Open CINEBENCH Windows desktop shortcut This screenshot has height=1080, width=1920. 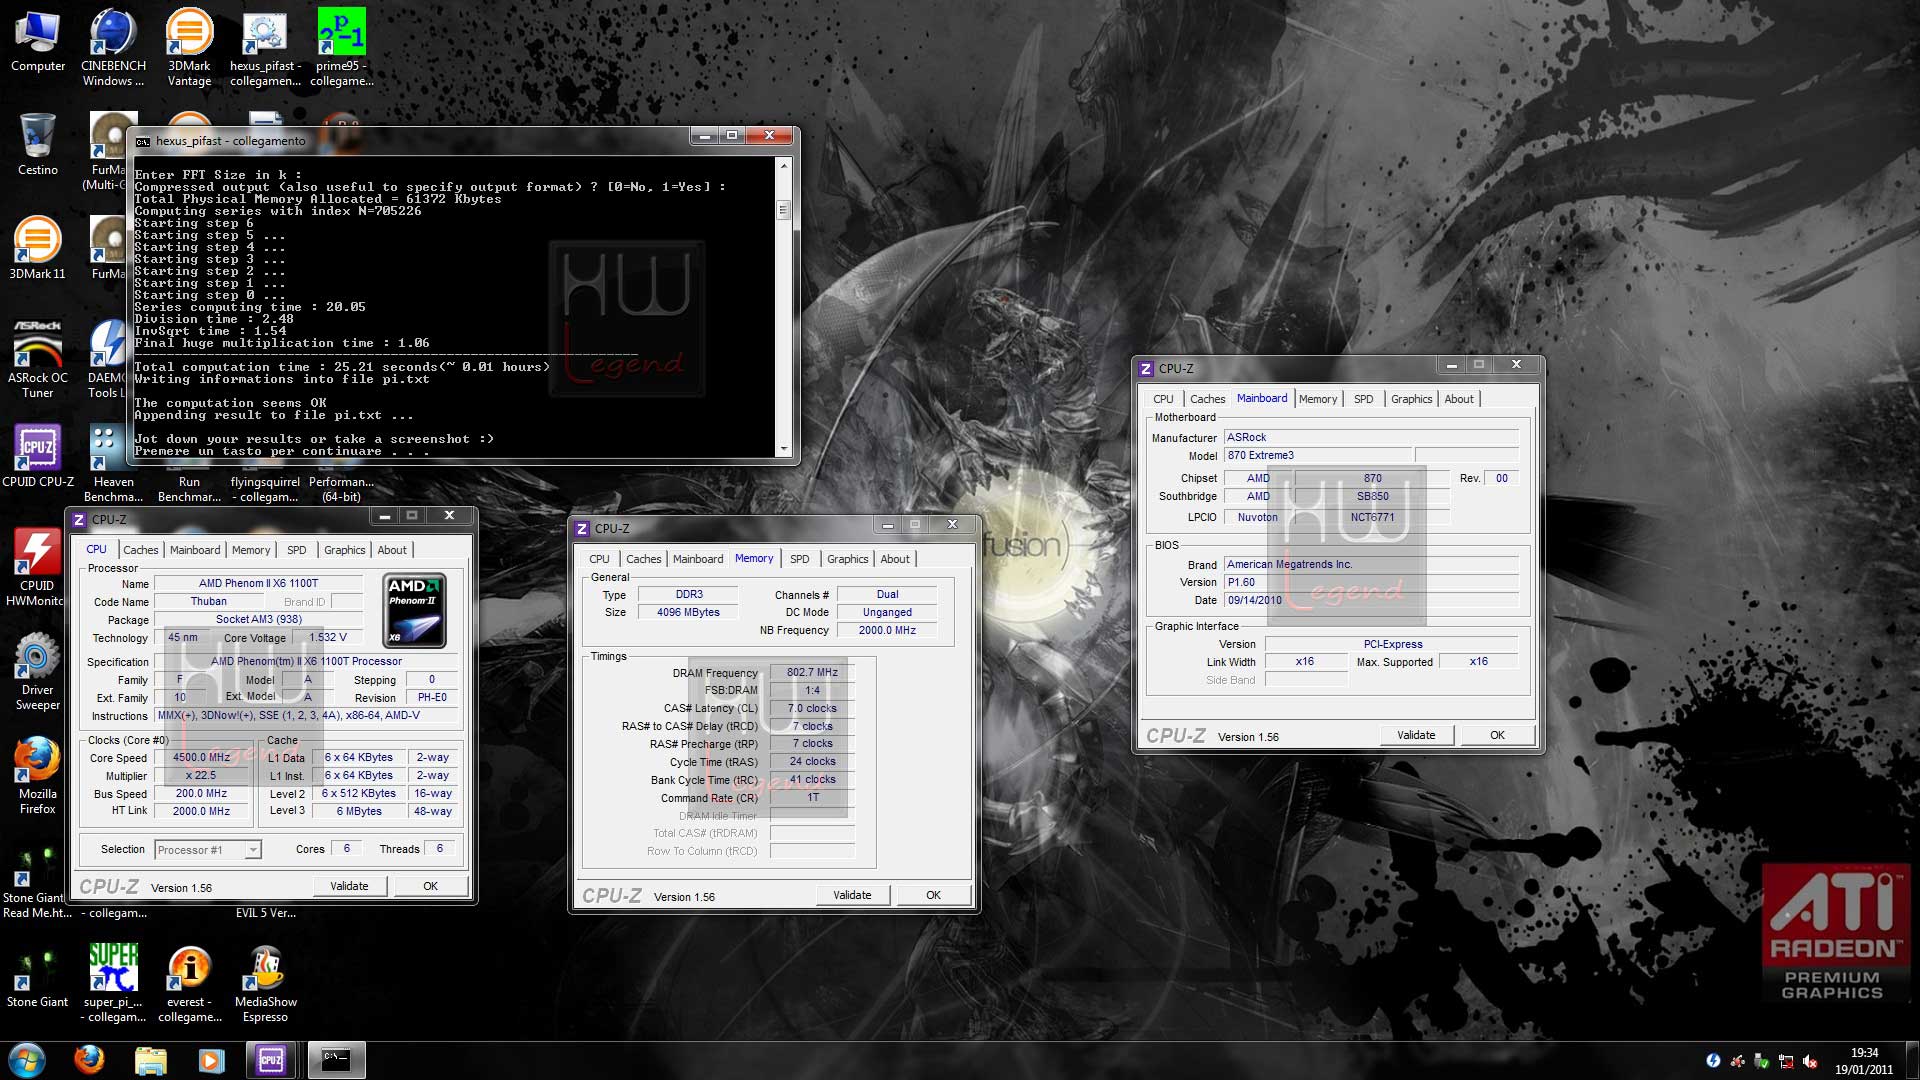click(113, 48)
